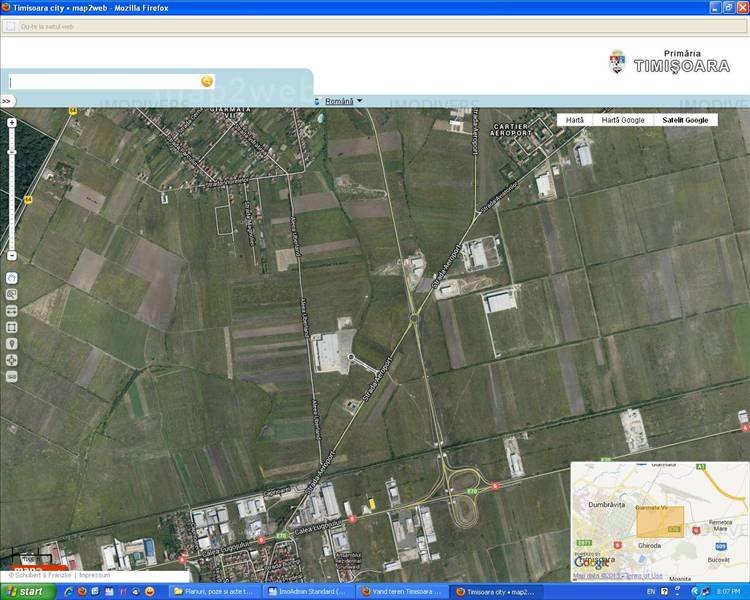Image resolution: width=750 pixels, height=600 pixels.
Task: Open the Windows Start menu
Action: point(24,592)
